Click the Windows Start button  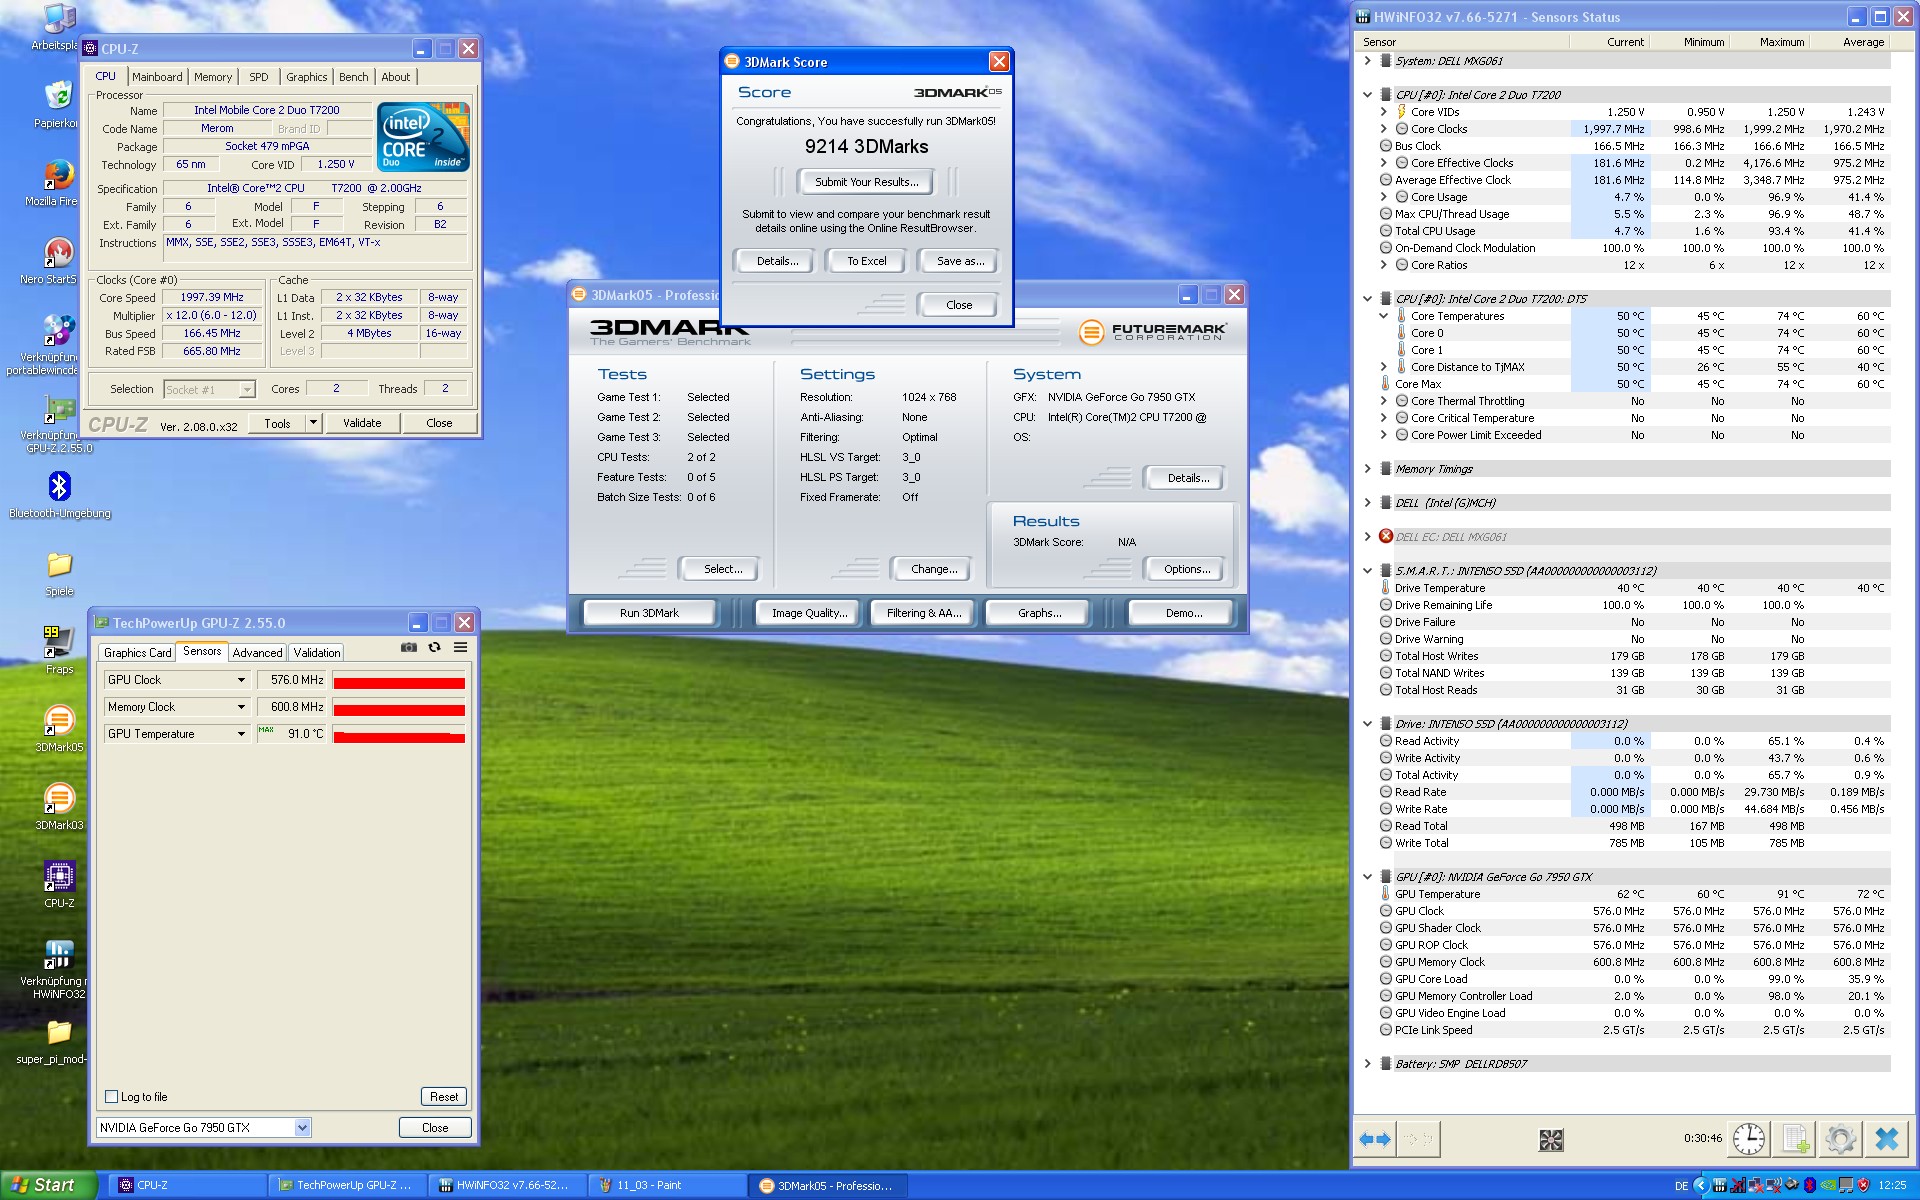click(47, 1185)
